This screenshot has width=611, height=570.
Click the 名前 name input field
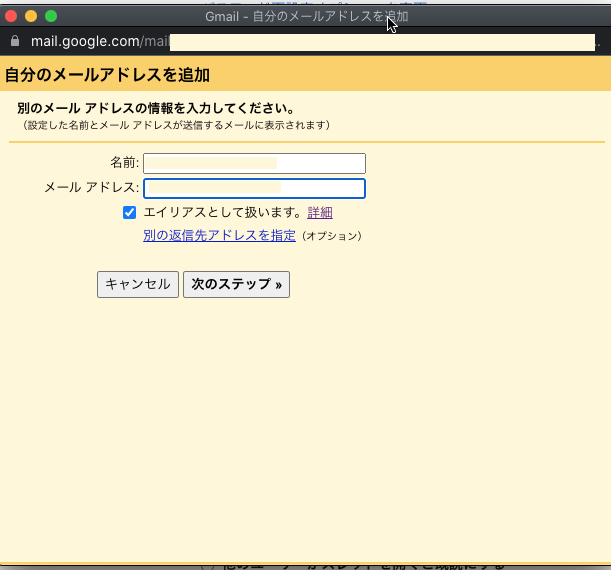click(254, 163)
